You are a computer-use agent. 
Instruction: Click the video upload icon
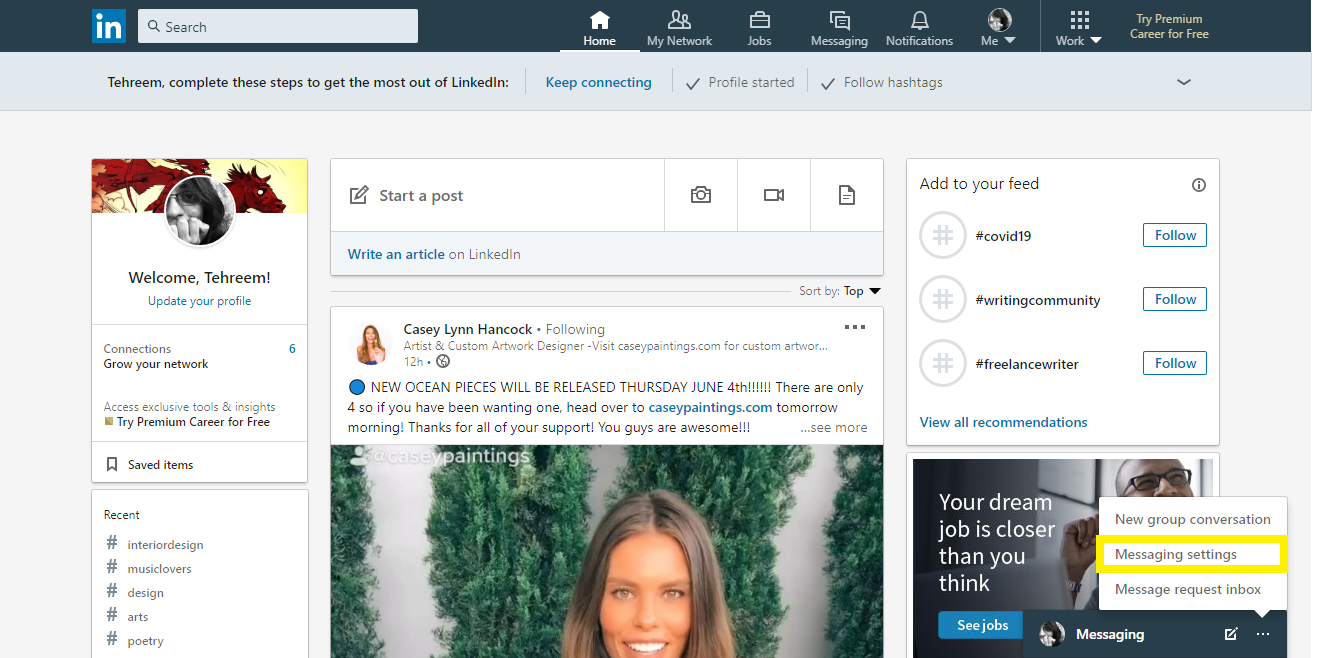point(774,195)
